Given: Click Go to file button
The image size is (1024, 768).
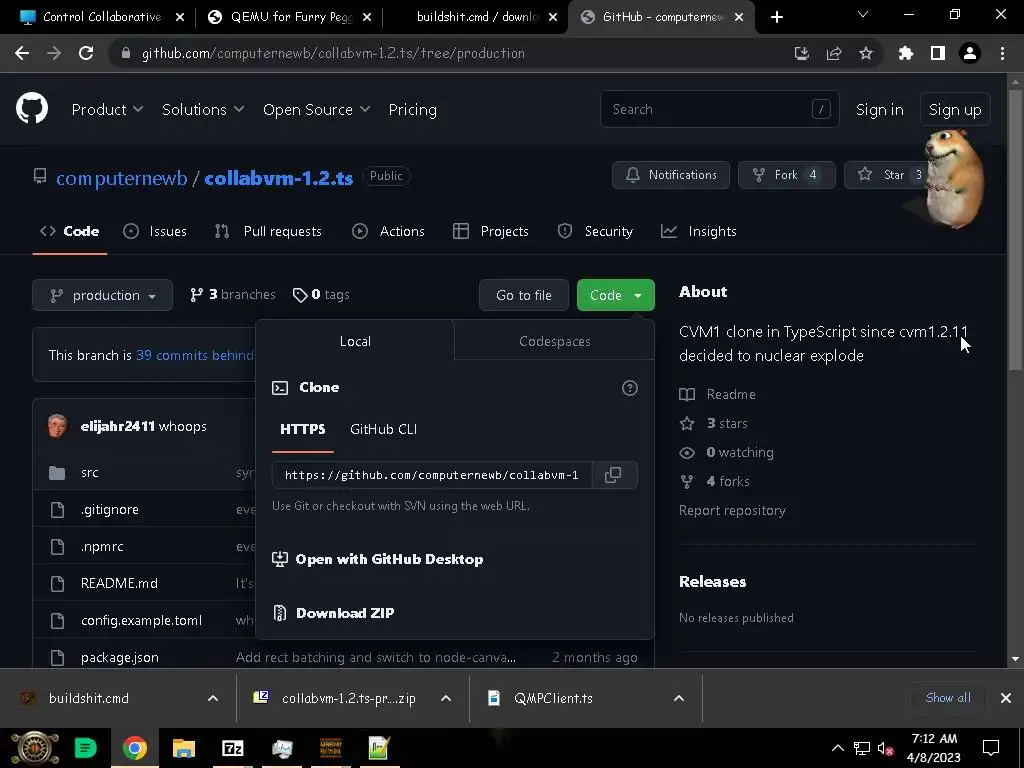Looking at the screenshot, I should point(524,295).
